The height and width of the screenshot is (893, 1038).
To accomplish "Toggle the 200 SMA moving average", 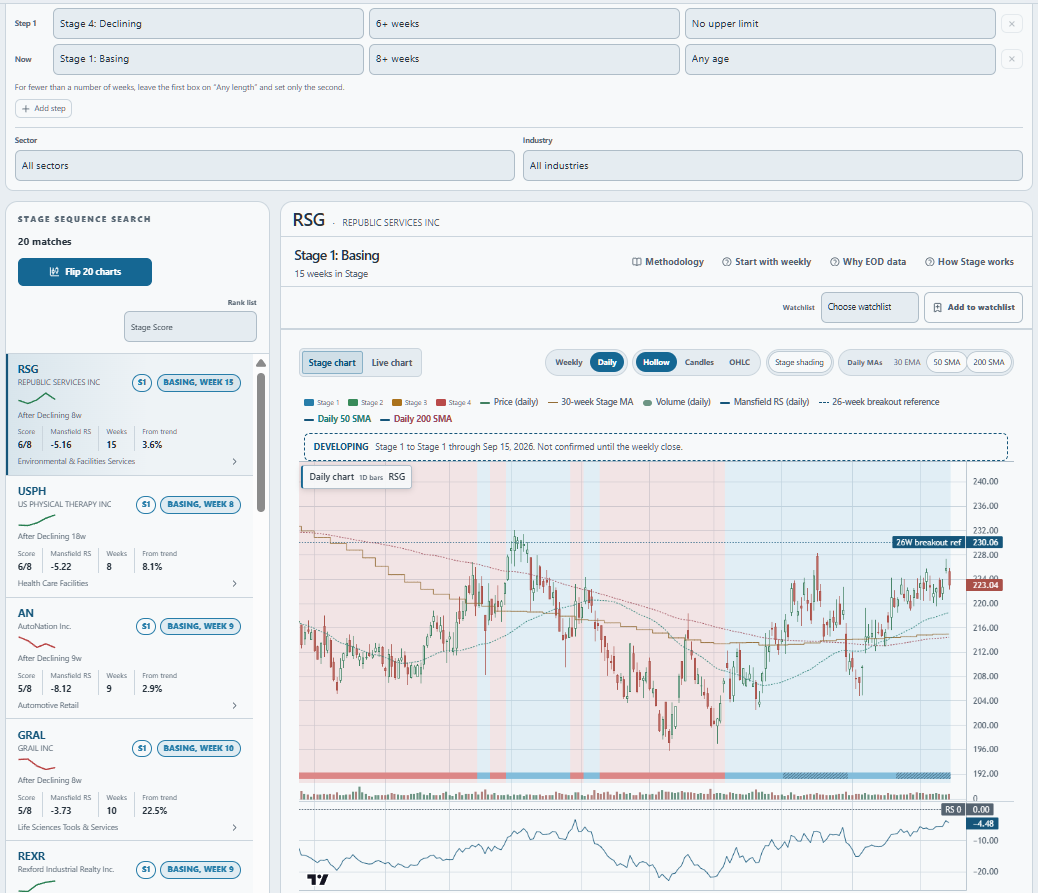I will [x=988, y=362].
